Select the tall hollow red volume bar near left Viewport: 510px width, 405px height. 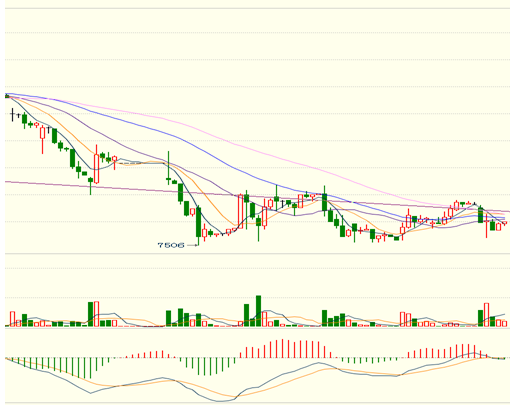point(97,314)
